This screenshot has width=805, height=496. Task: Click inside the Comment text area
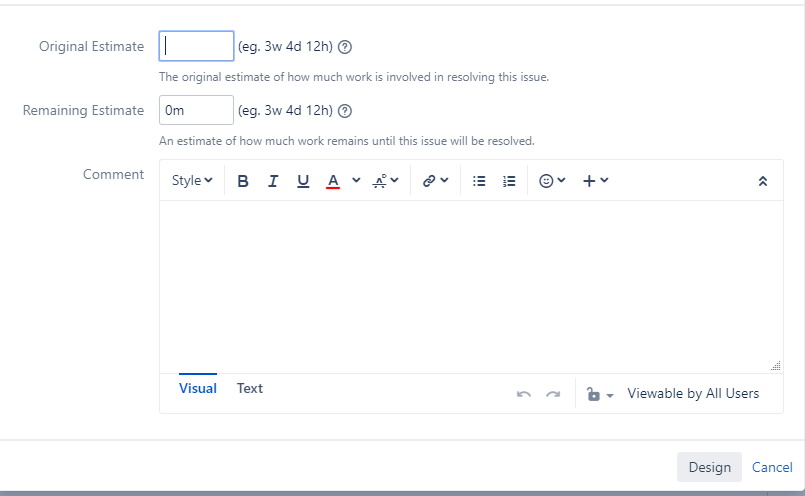(x=471, y=287)
